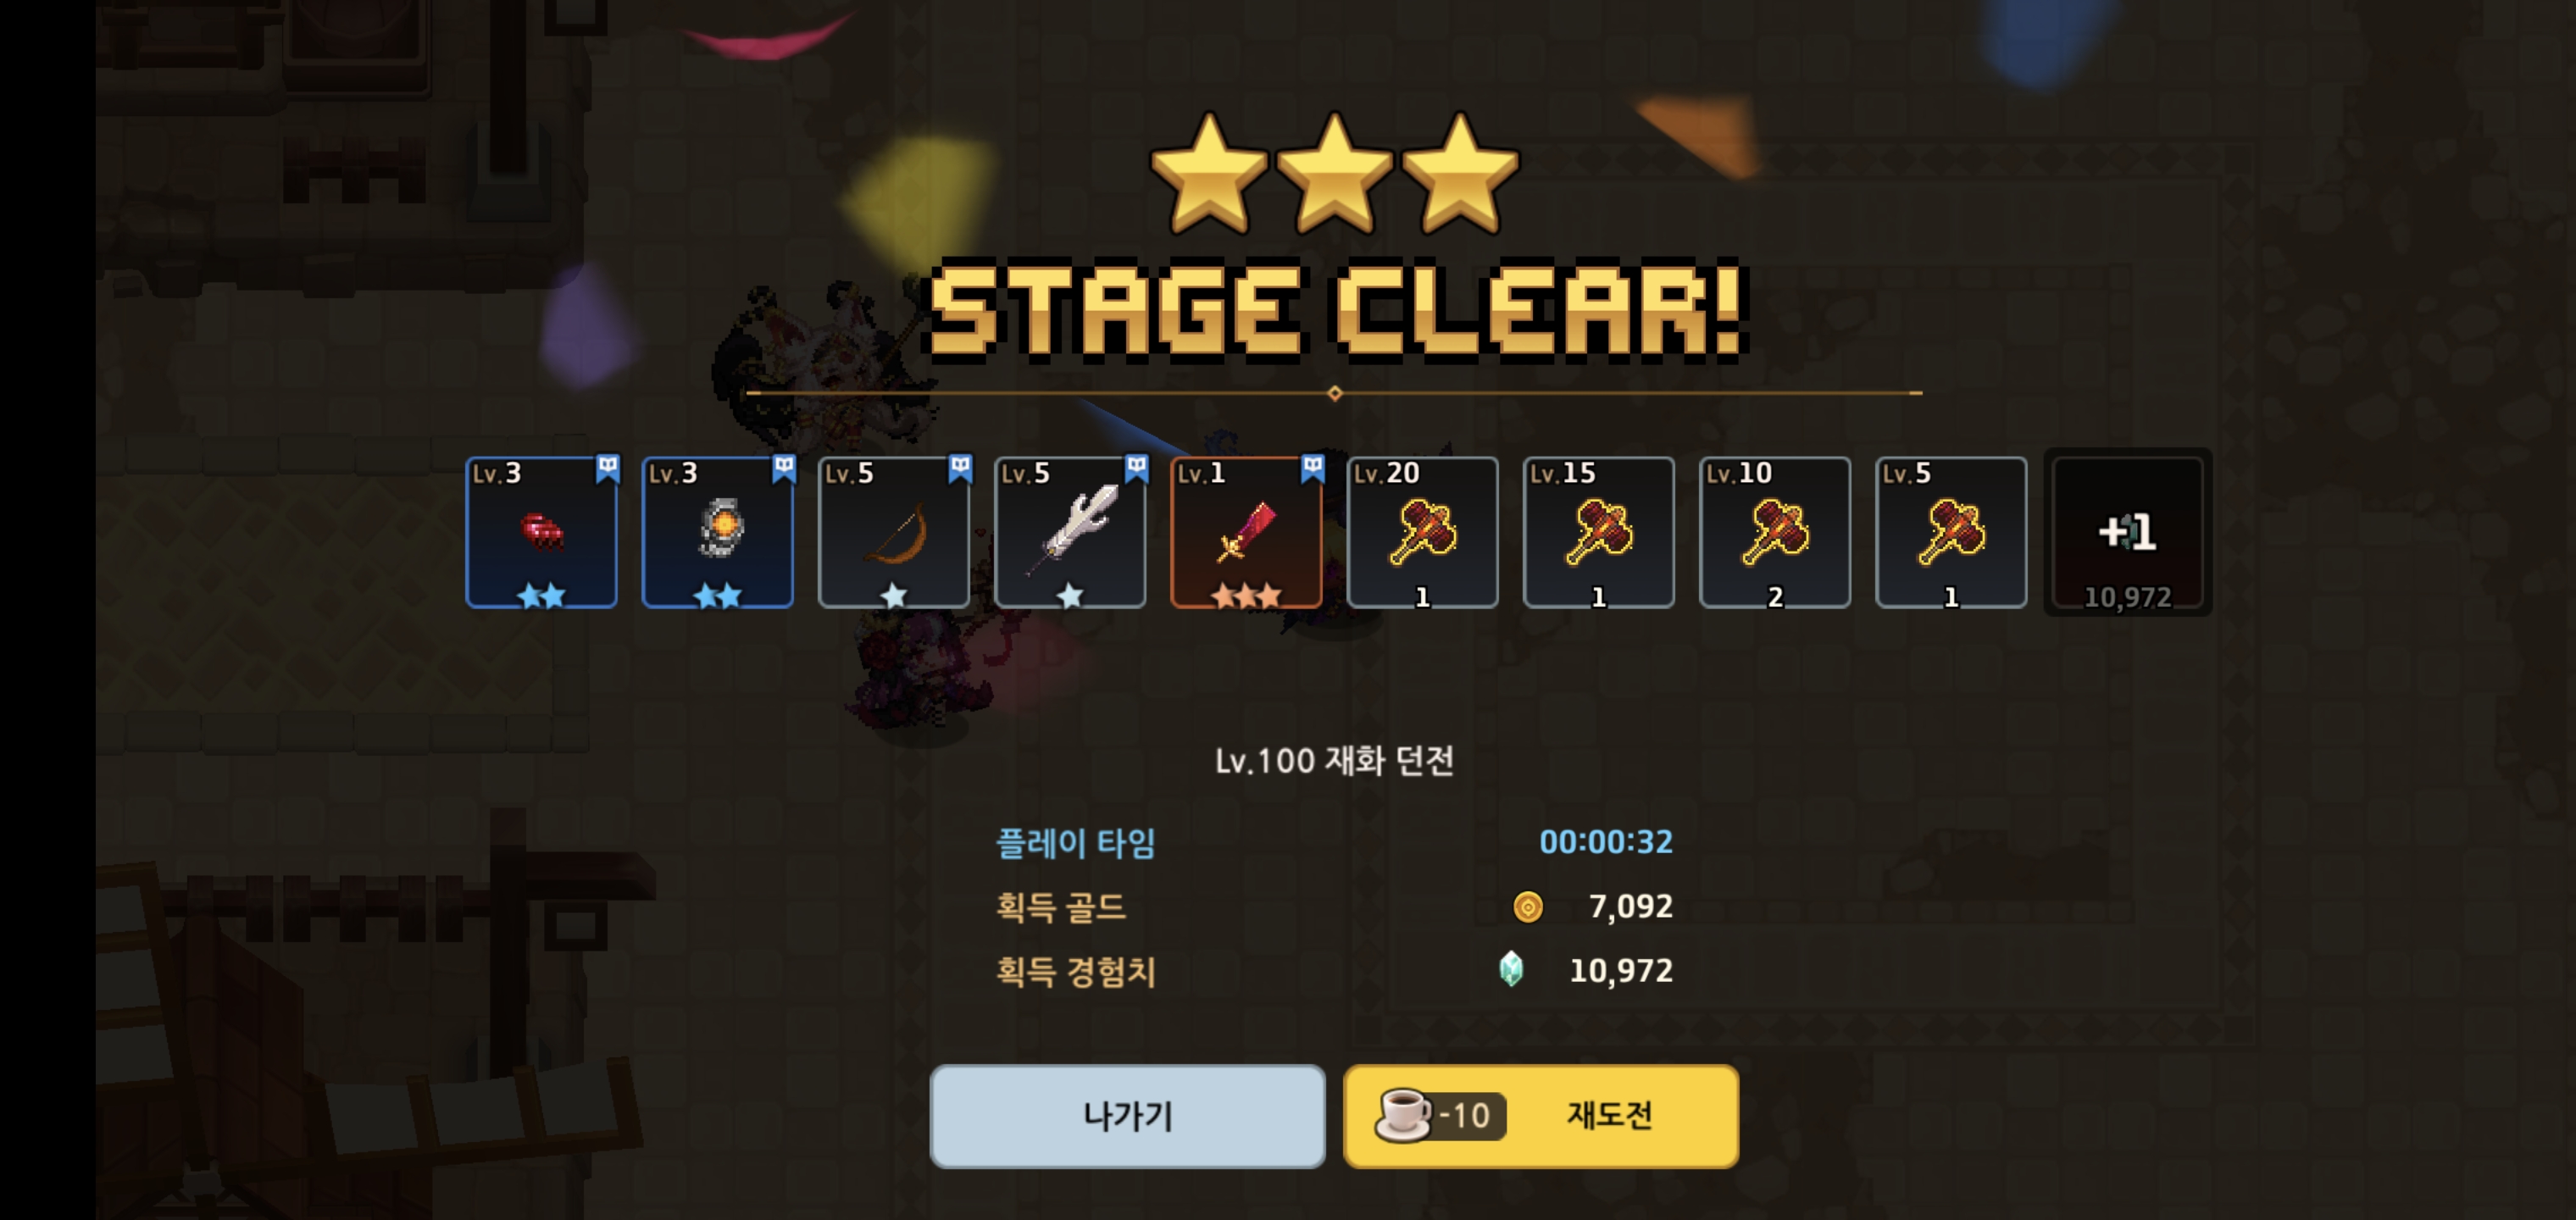Click the bookmark badge on the Lv.1 sword

click(1312, 468)
